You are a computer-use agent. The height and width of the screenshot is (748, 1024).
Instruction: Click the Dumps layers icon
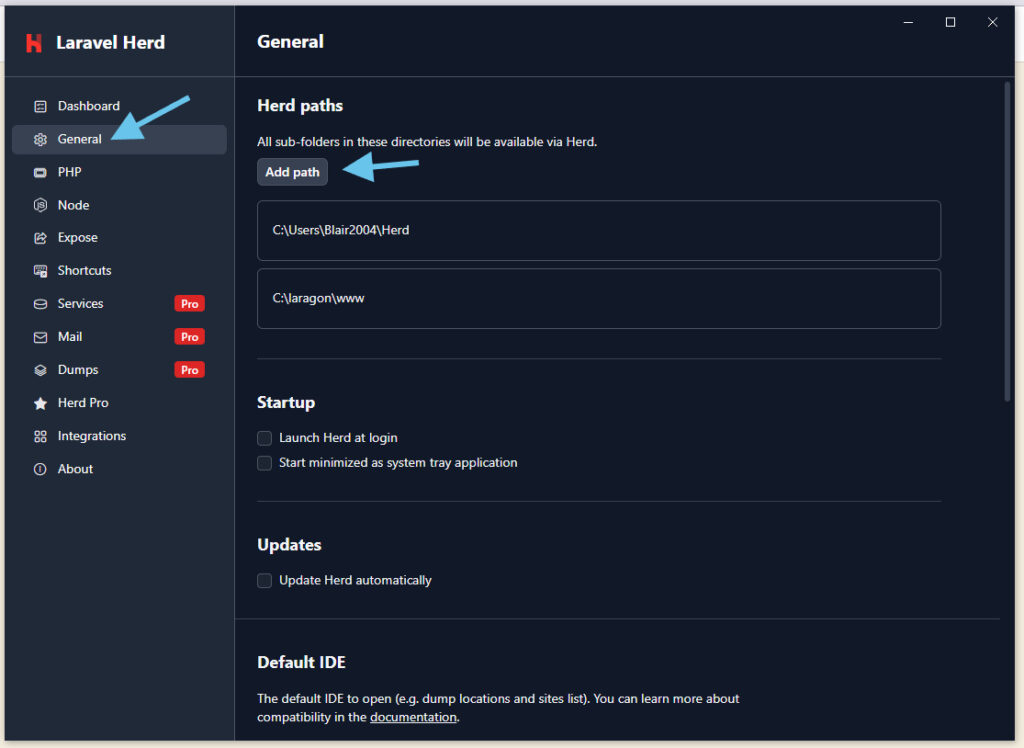click(40, 370)
